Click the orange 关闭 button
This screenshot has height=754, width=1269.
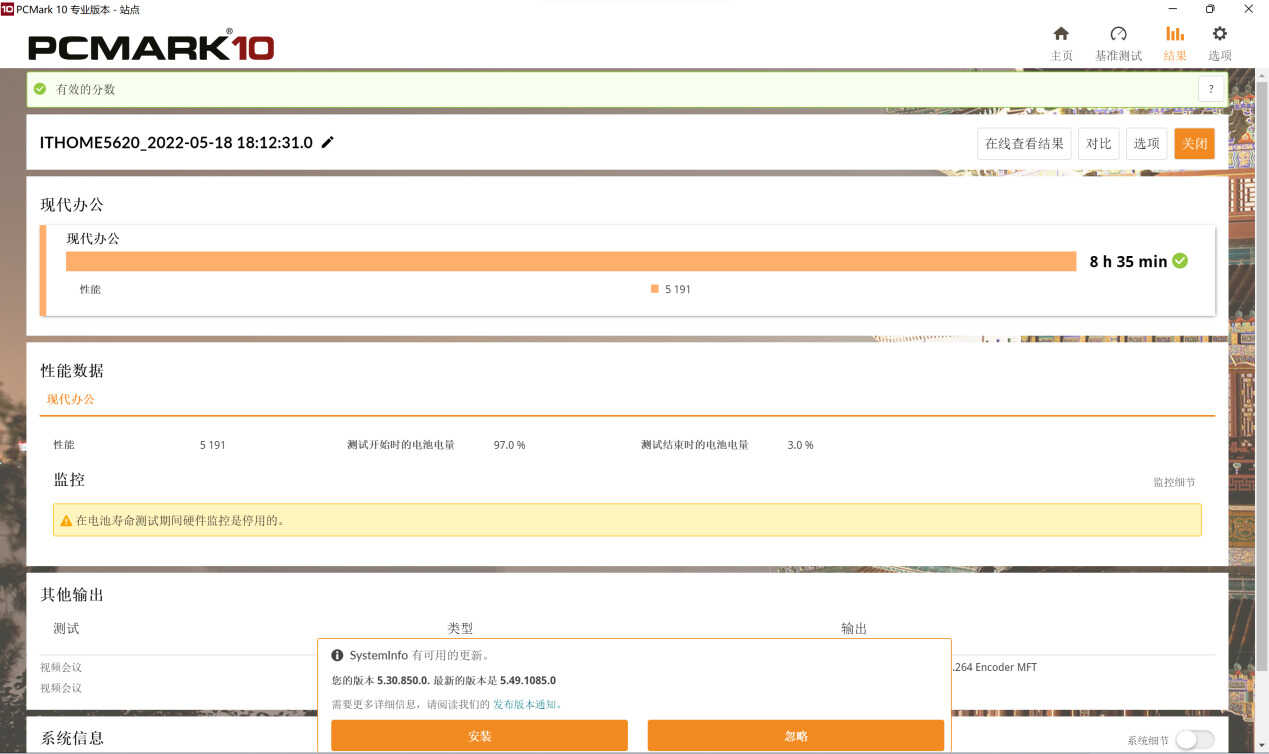point(1195,144)
